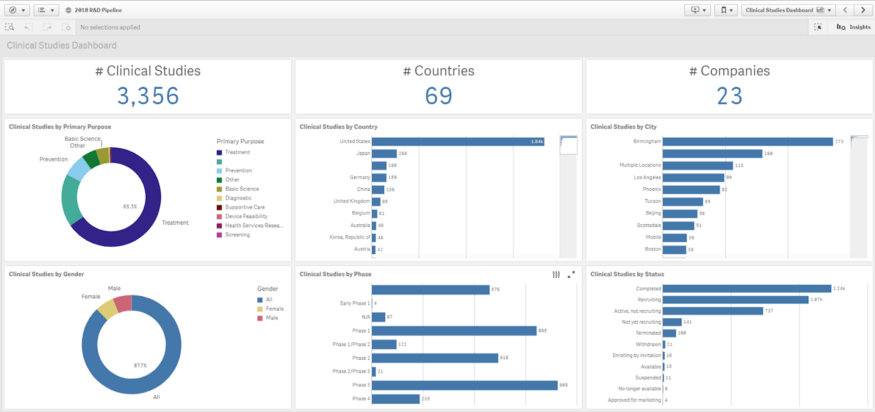Click the Not yet recruiting label
The height and width of the screenshot is (412, 875).
[642, 322]
